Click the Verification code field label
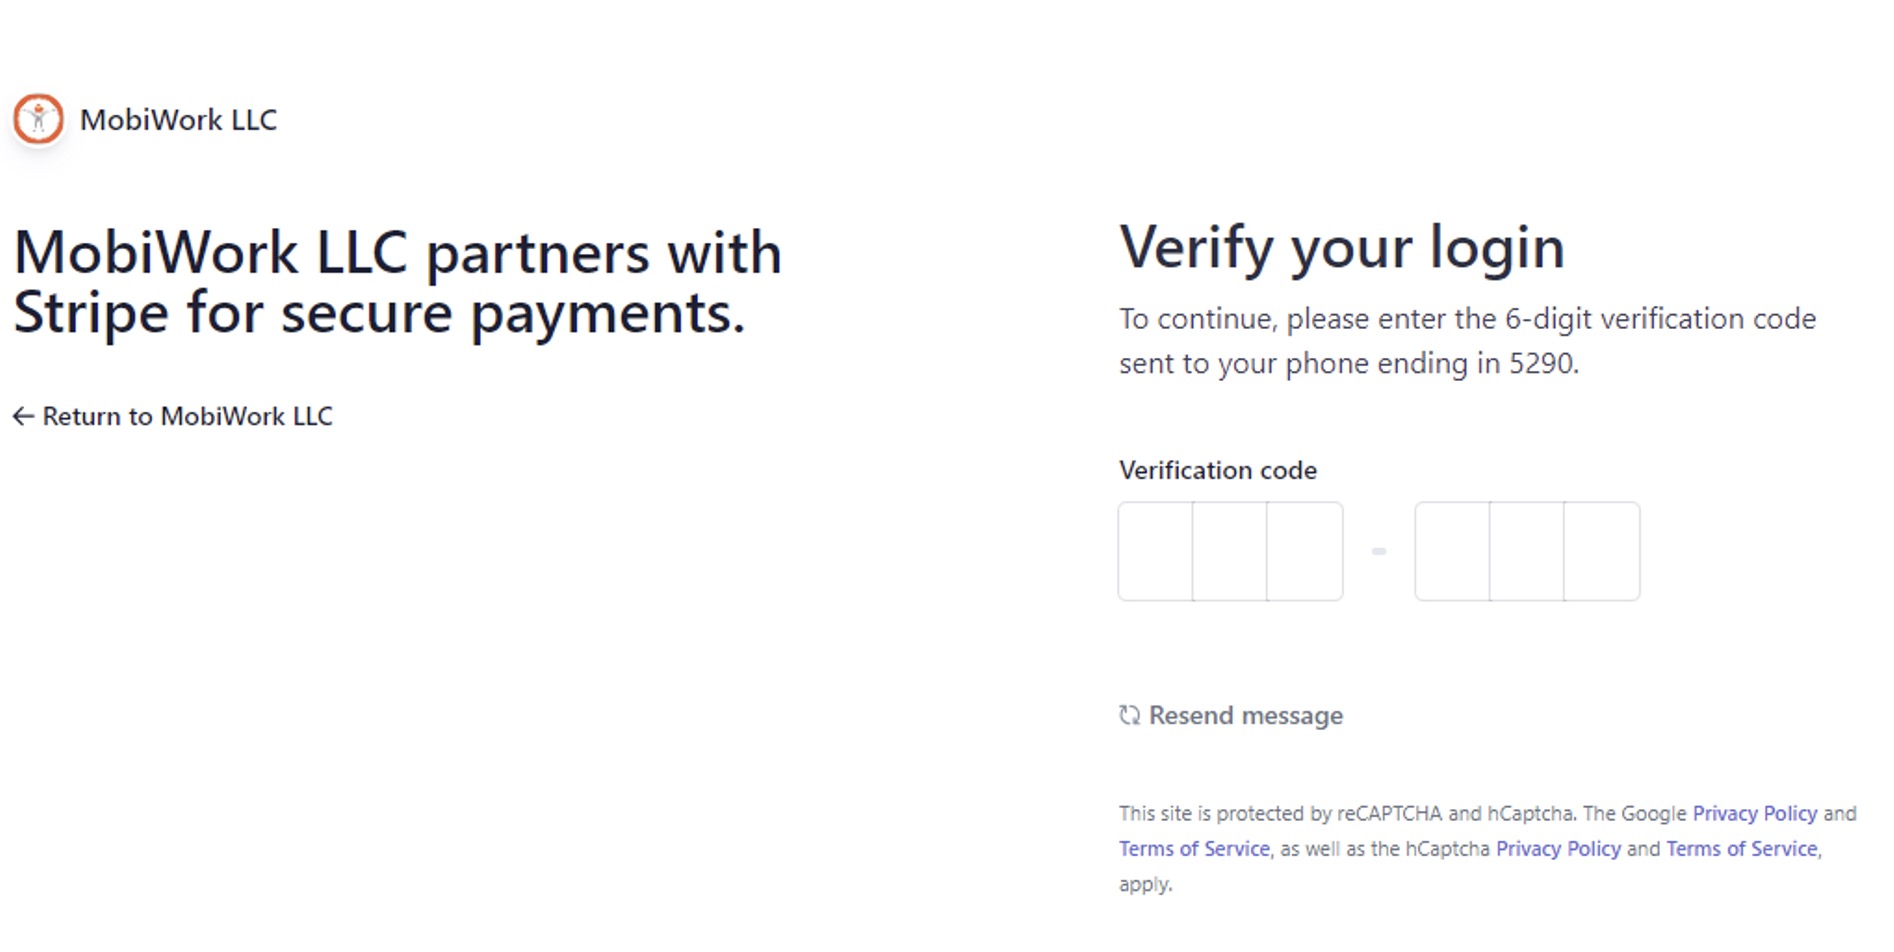The height and width of the screenshot is (952, 1894). [1218, 470]
